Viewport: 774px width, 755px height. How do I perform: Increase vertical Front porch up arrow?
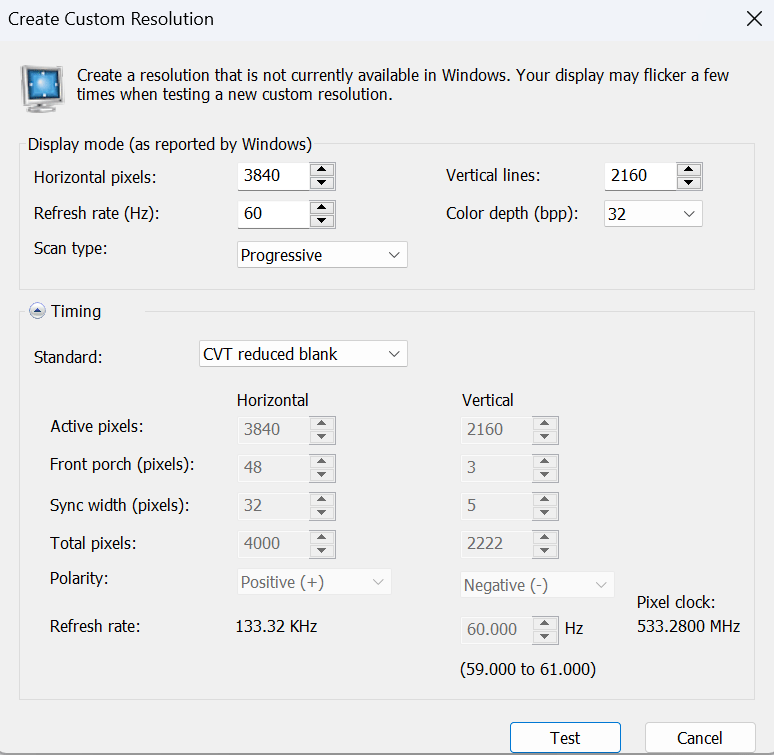(545, 461)
